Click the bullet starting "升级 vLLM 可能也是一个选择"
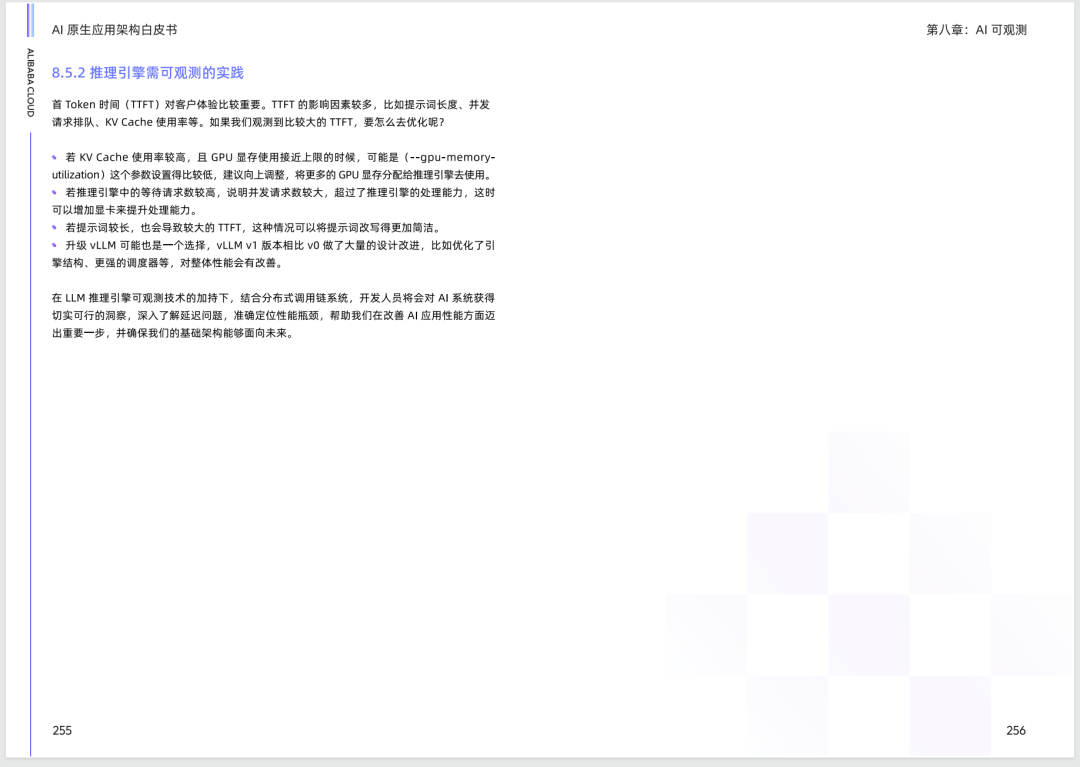 pos(273,254)
